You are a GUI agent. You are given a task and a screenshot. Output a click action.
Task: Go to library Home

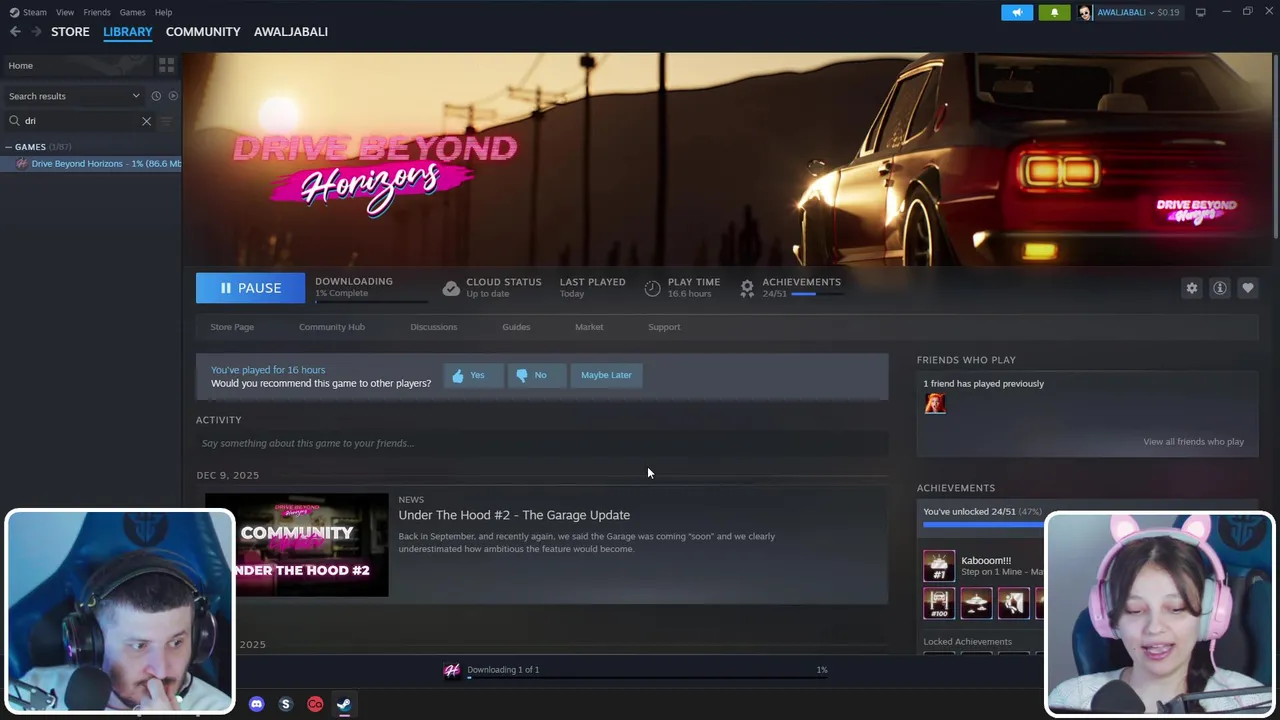coord(77,65)
